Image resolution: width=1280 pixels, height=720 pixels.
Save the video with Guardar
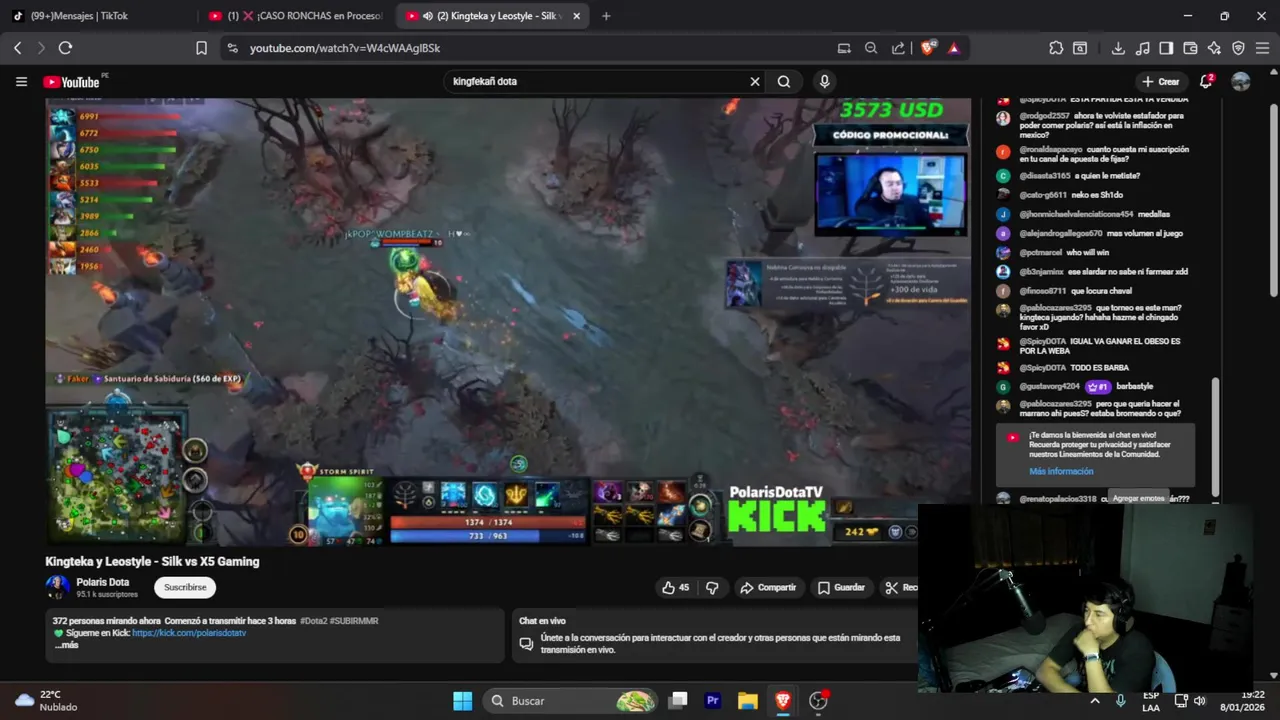coord(841,587)
